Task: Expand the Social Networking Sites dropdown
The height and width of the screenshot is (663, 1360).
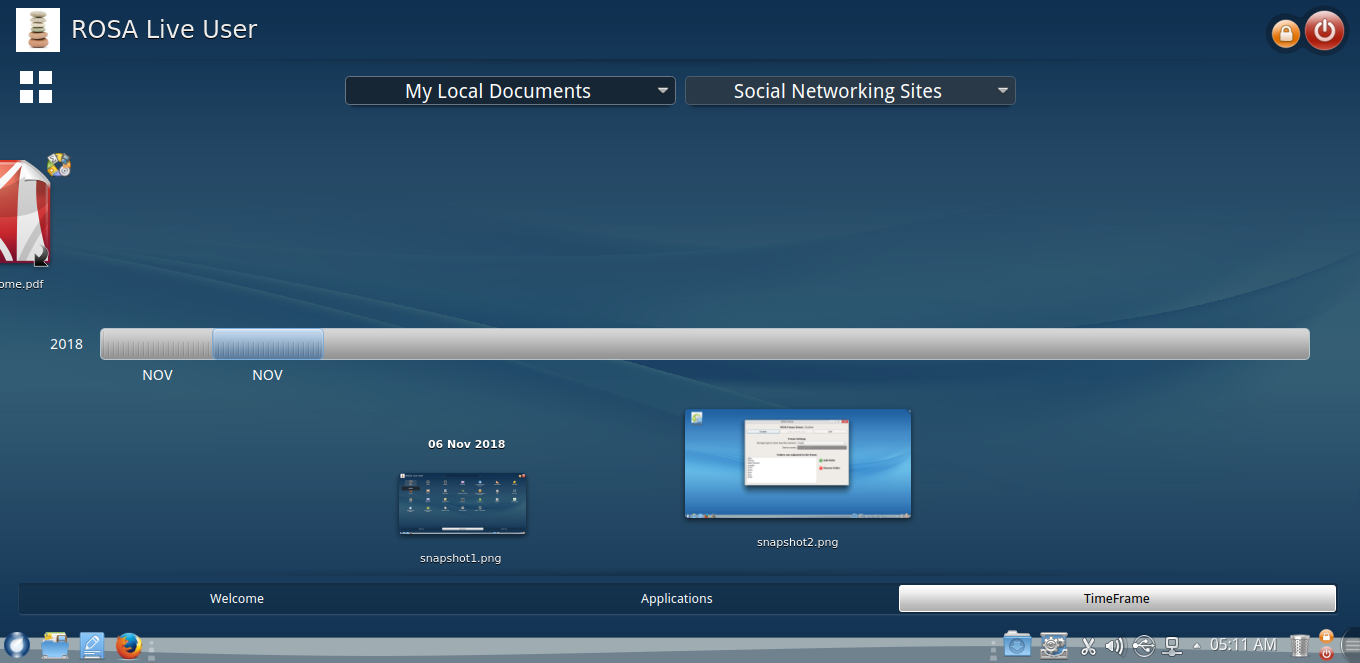Action: pyautogui.click(x=850, y=91)
